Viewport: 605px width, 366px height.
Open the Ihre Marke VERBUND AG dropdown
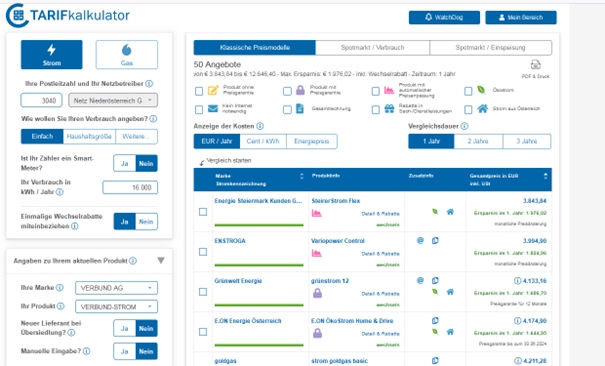[116, 288]
